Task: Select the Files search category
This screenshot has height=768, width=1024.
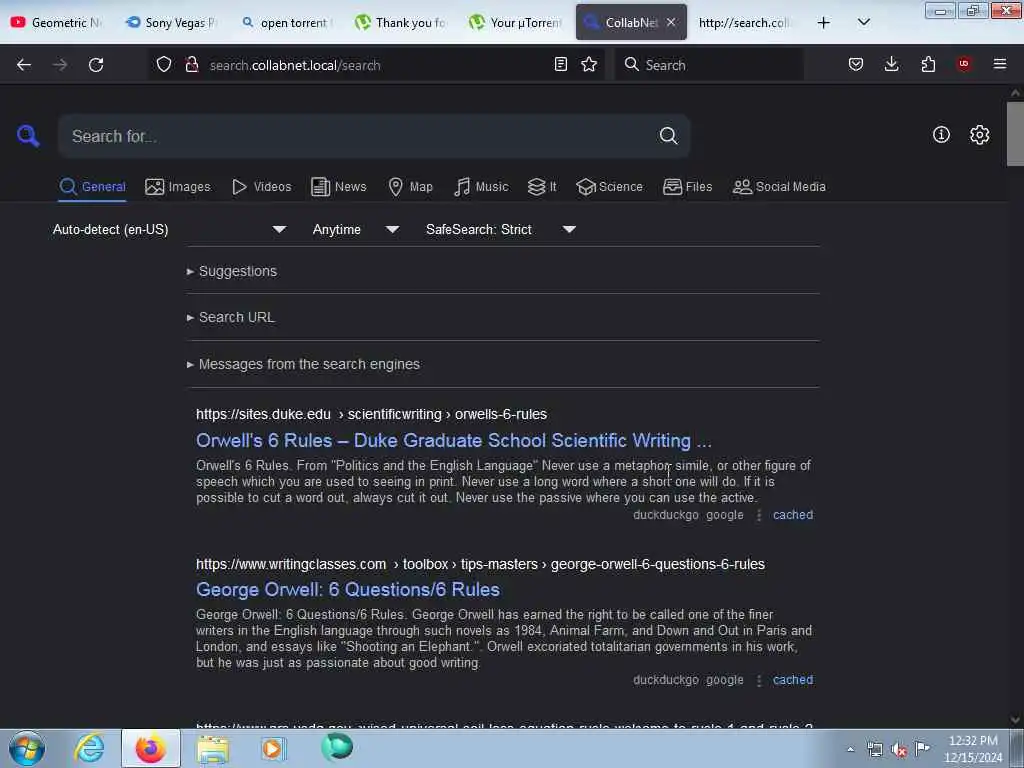Action: click(x=688, y=187)
